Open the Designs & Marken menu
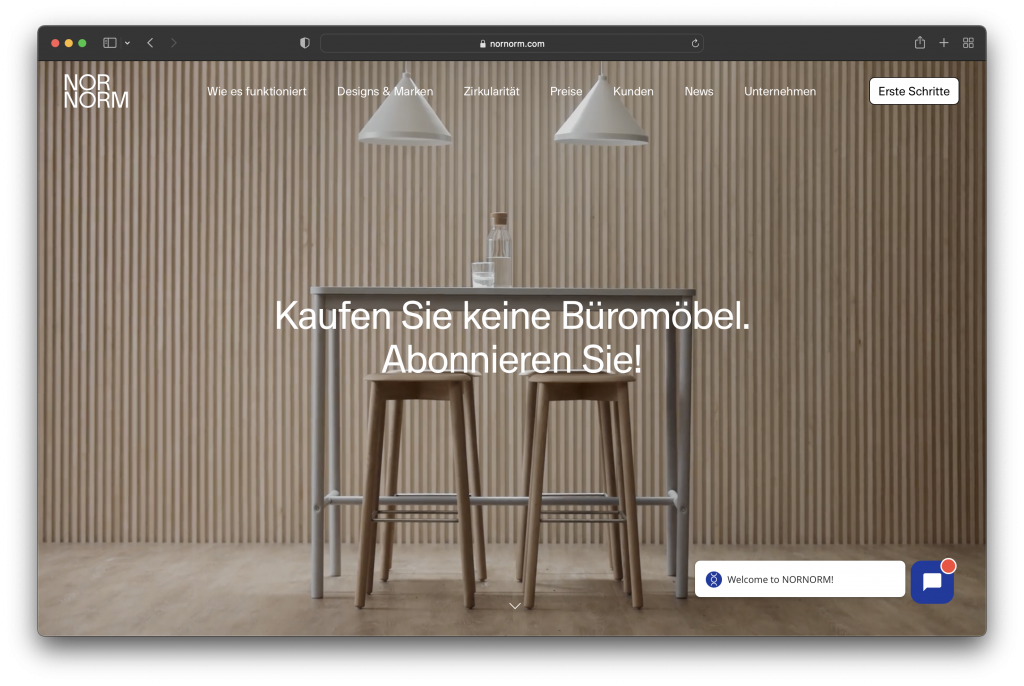Image resolution: width=1024 pixels, height=686 pixels. [385, 91]
